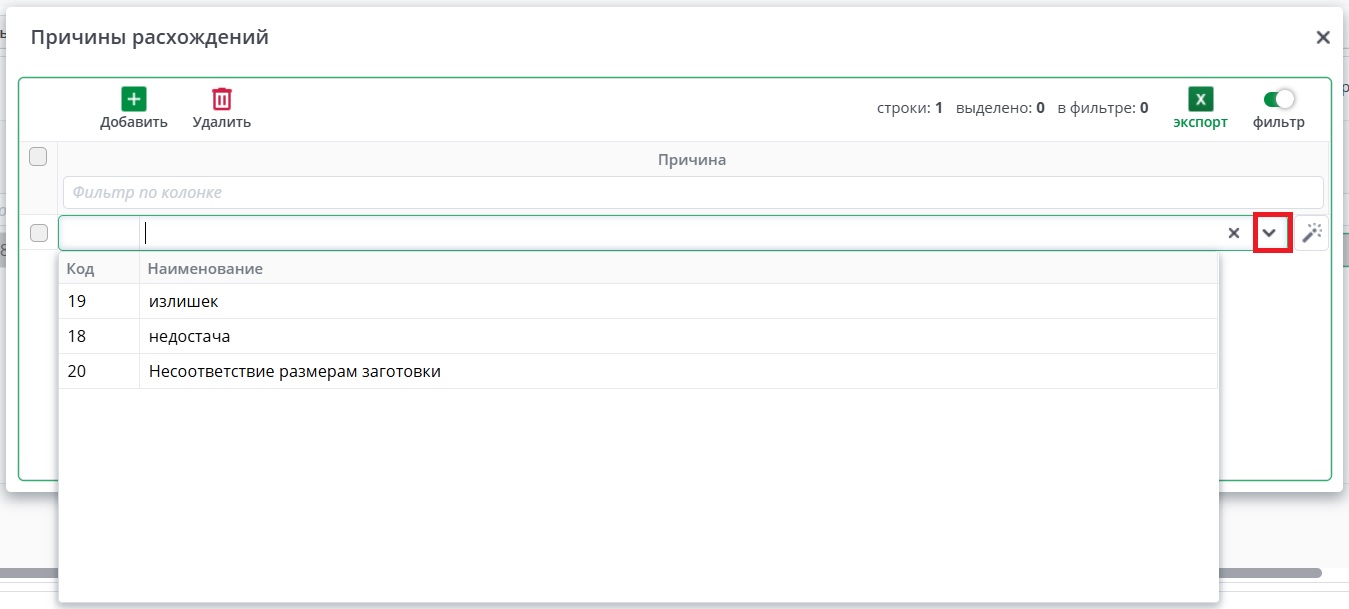Click the red trash Delete icon
The width and height of the screenshot is (1349, 609).
click(221, 99)
